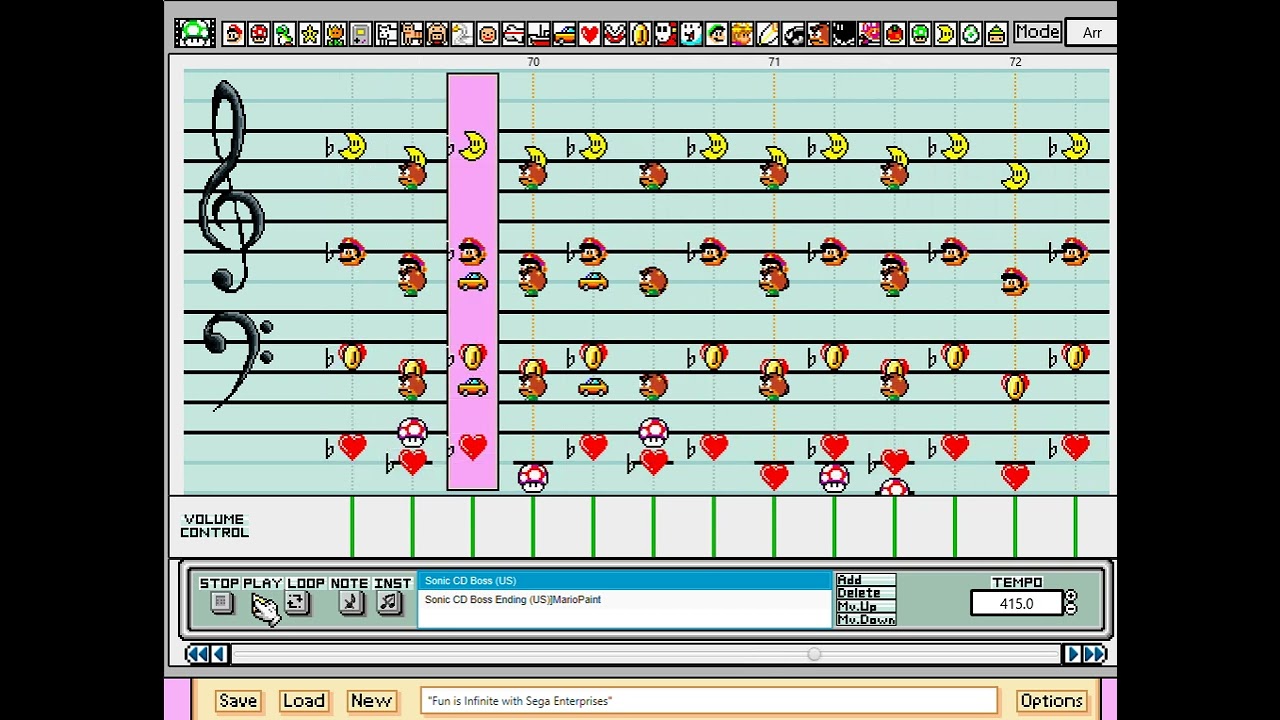Click Save button
The image size is (1280, 720).
238,701
